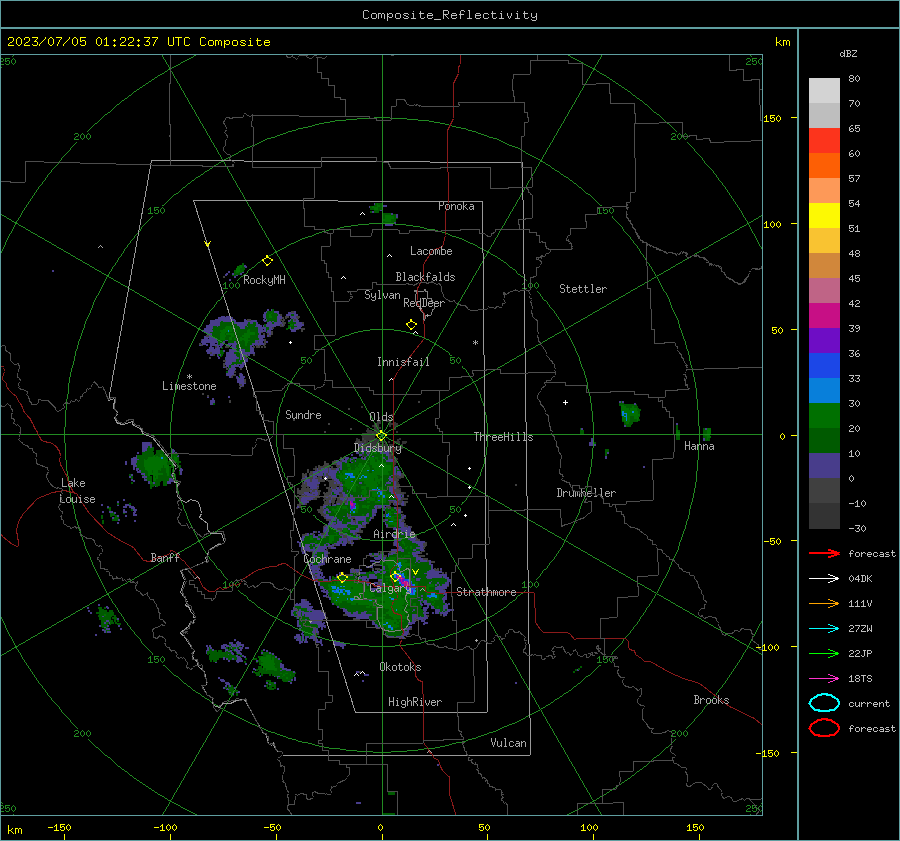Click the Strathmore city label
900x841 pixels.
486,592
